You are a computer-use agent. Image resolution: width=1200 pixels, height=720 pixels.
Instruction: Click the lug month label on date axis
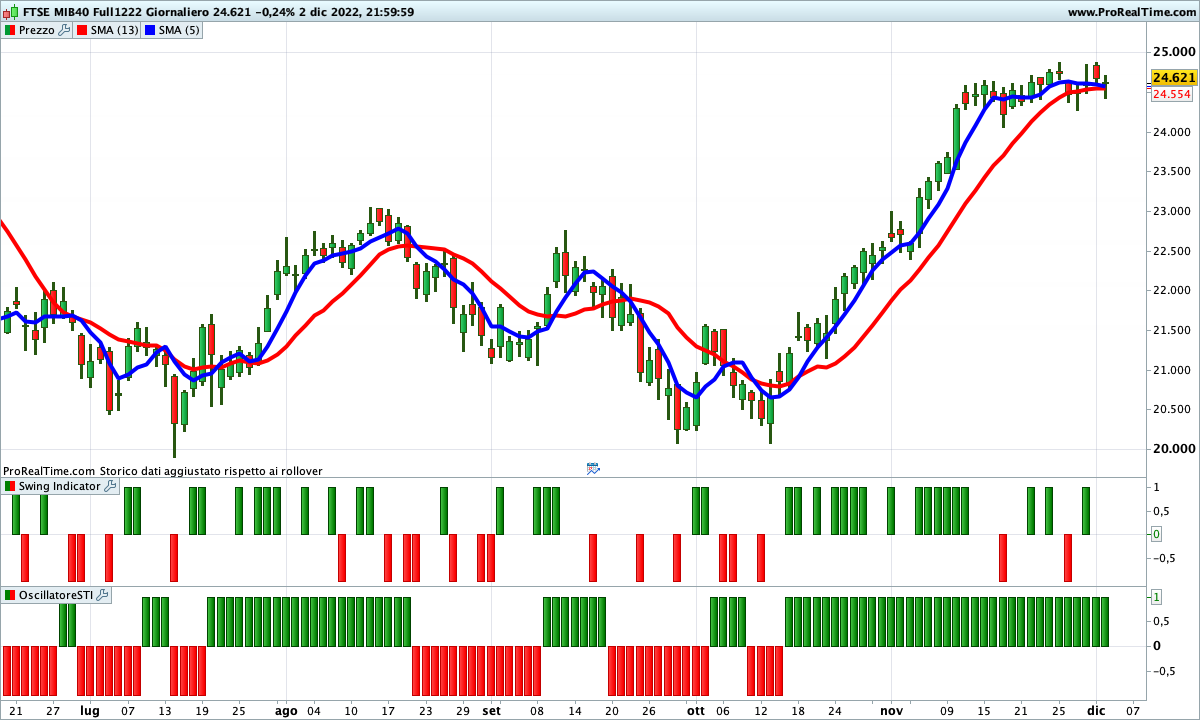(90, 711)
